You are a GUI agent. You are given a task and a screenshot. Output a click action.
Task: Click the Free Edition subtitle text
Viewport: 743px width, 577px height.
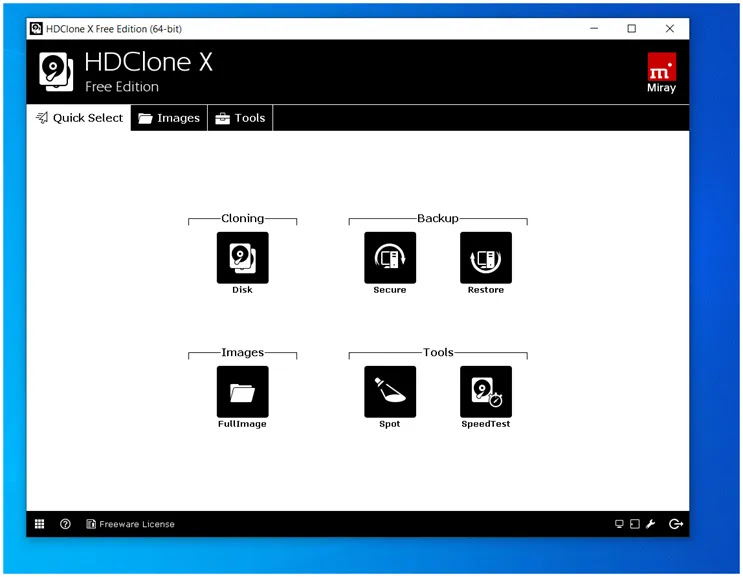(122, 87)
